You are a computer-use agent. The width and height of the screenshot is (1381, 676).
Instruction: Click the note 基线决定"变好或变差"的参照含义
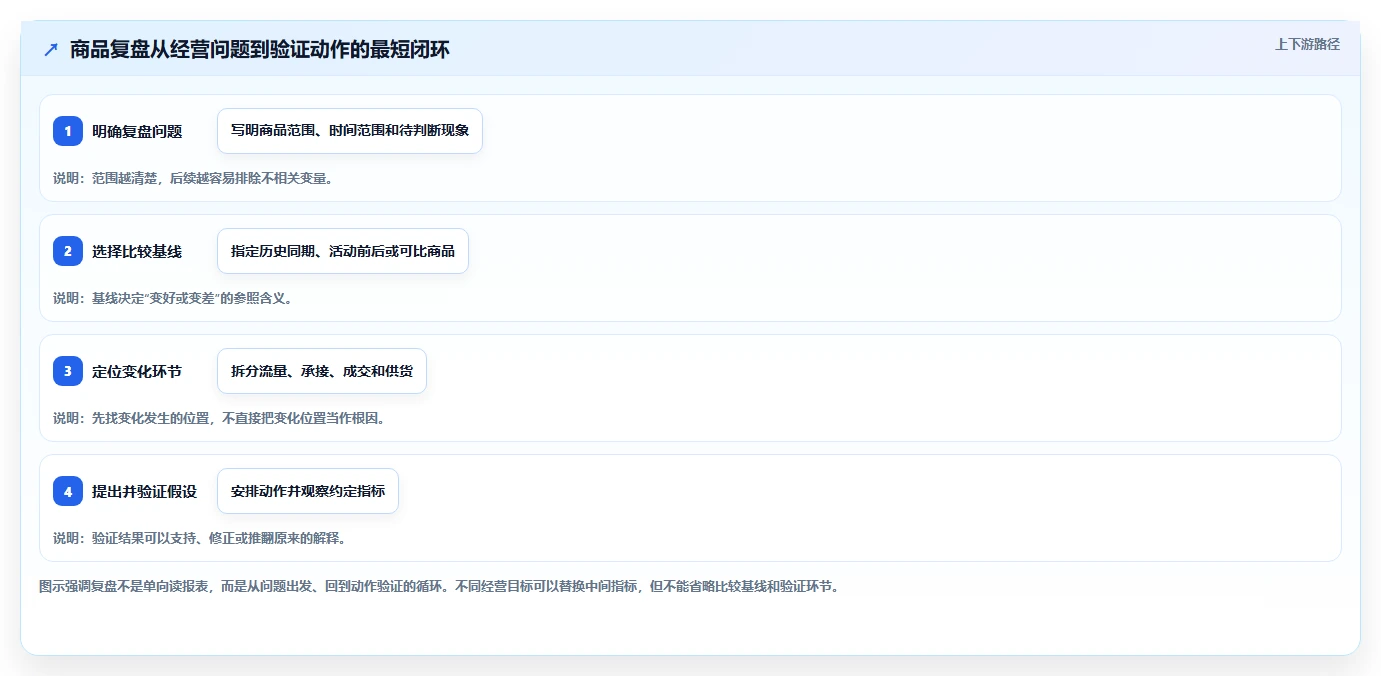click(x=173, y=298)
